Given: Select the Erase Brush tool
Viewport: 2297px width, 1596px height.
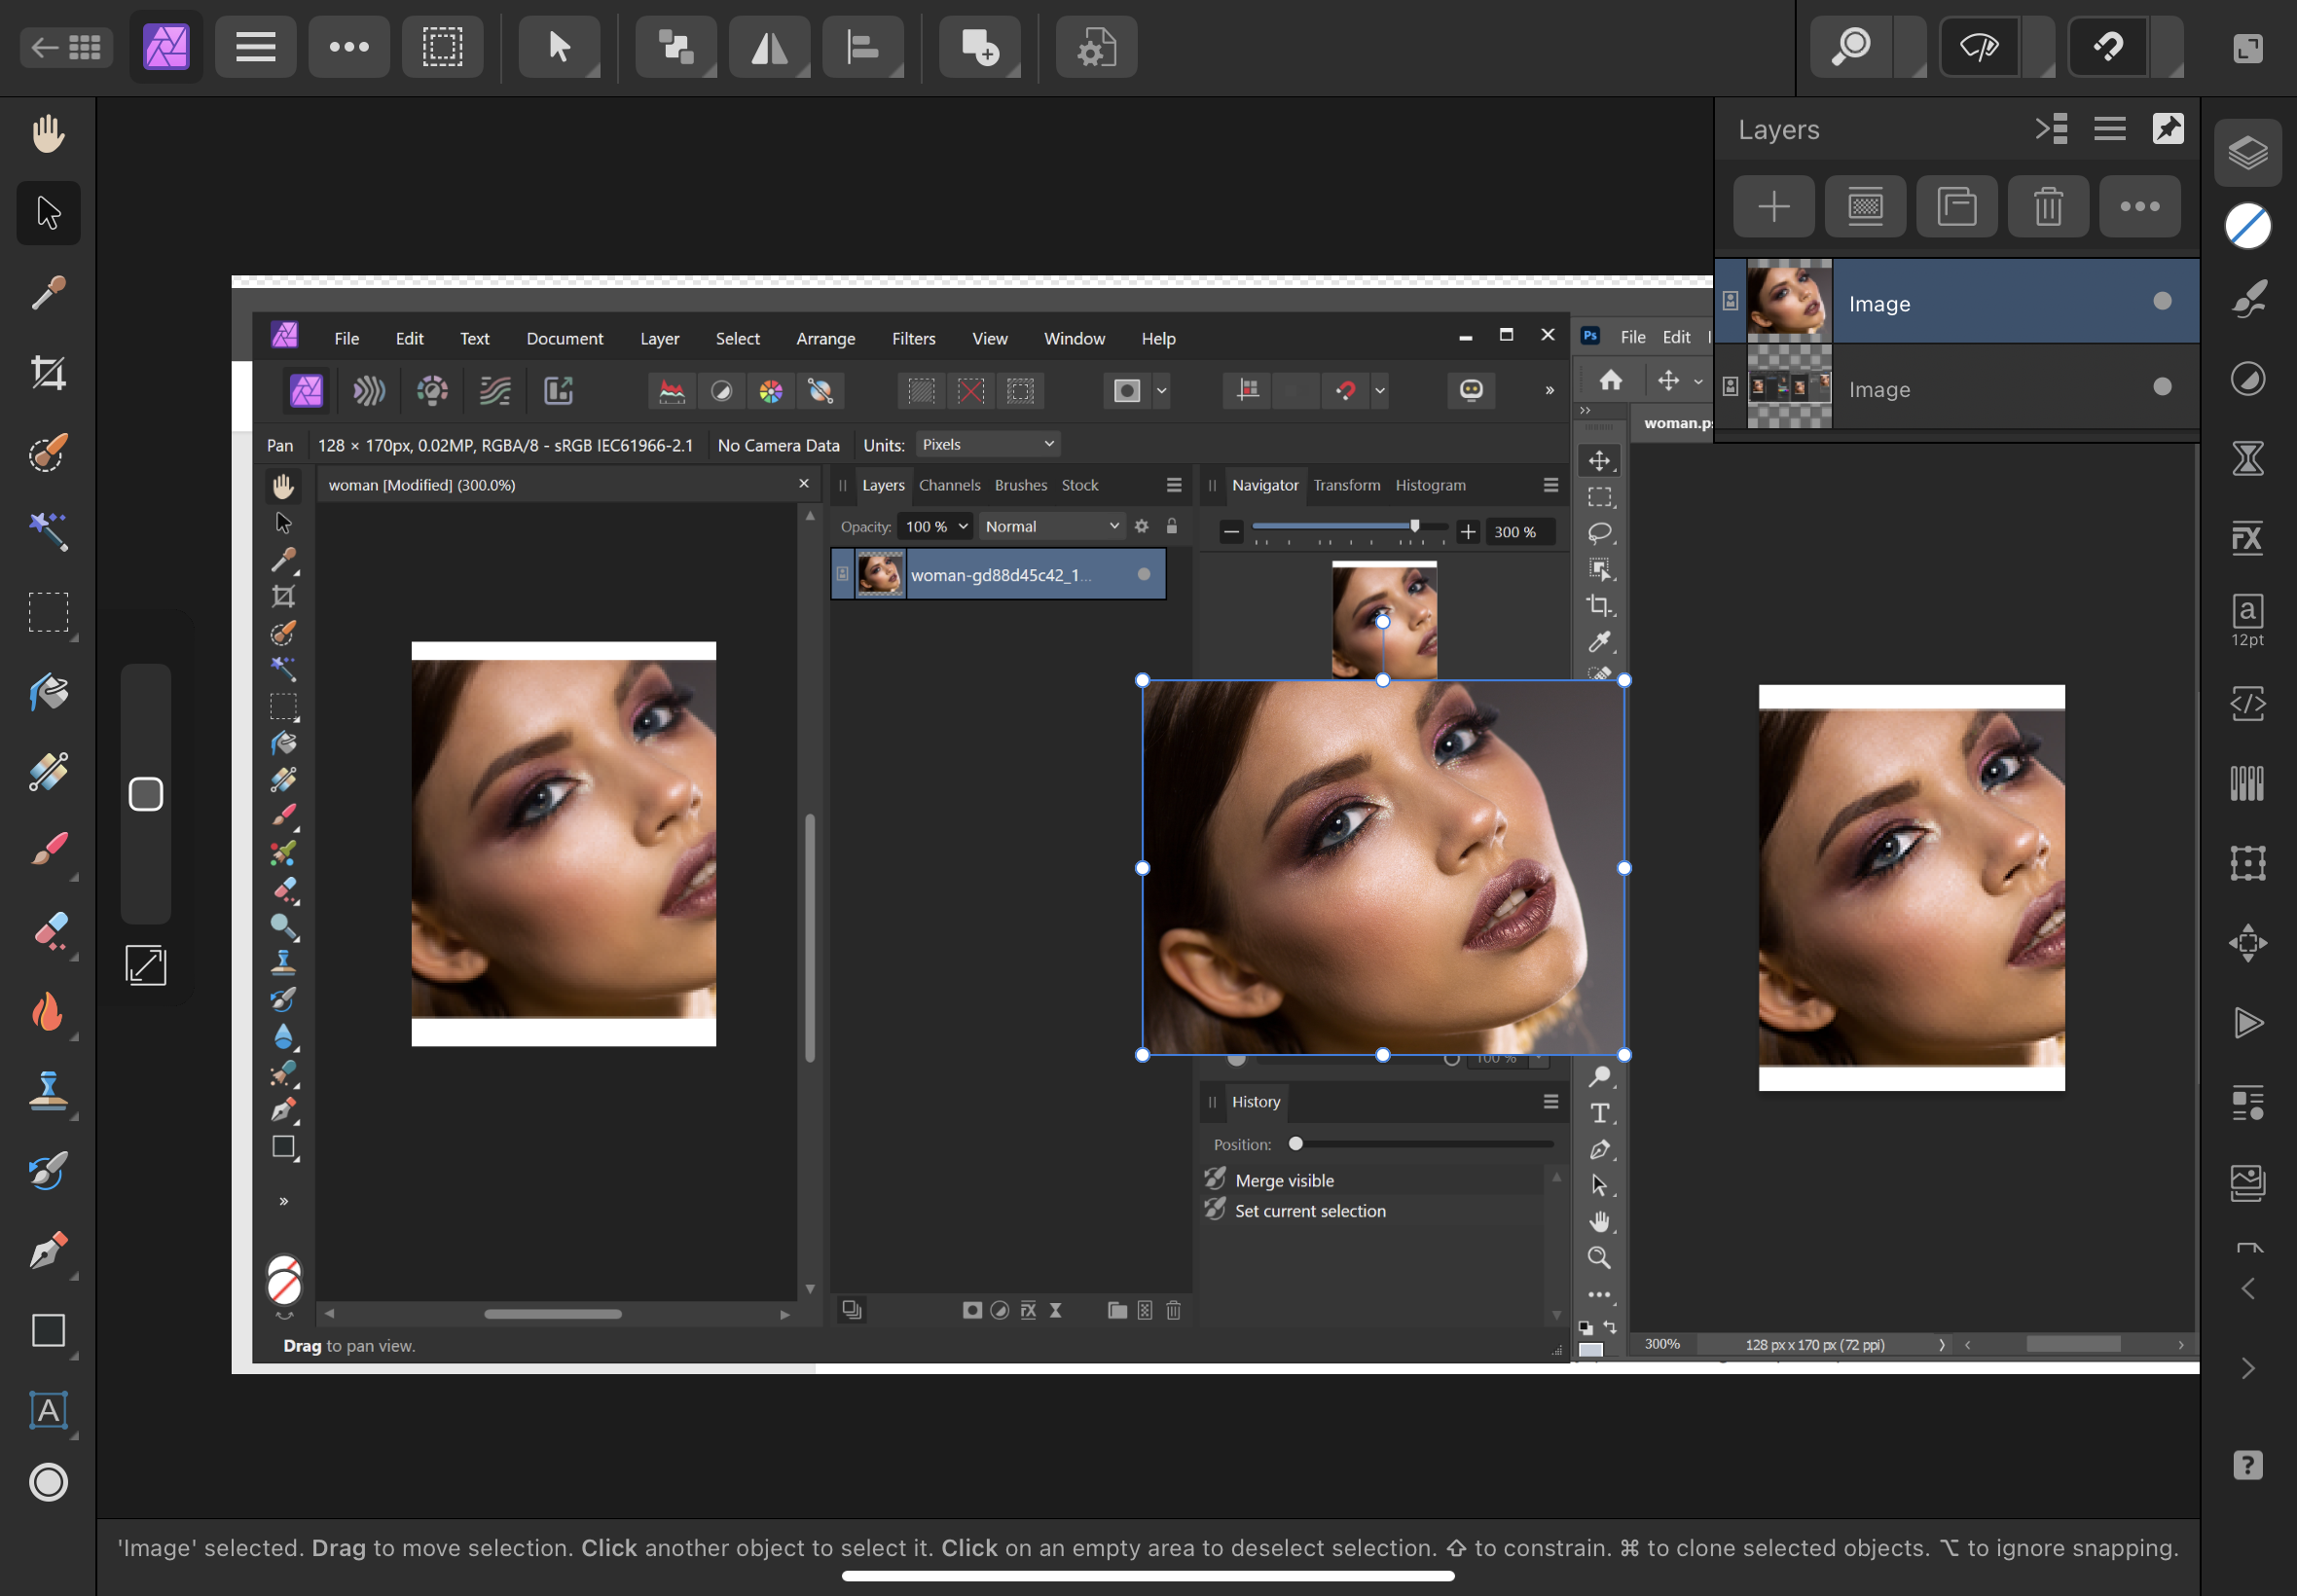Looking at the screenshot, I should [x=48, y=931].
